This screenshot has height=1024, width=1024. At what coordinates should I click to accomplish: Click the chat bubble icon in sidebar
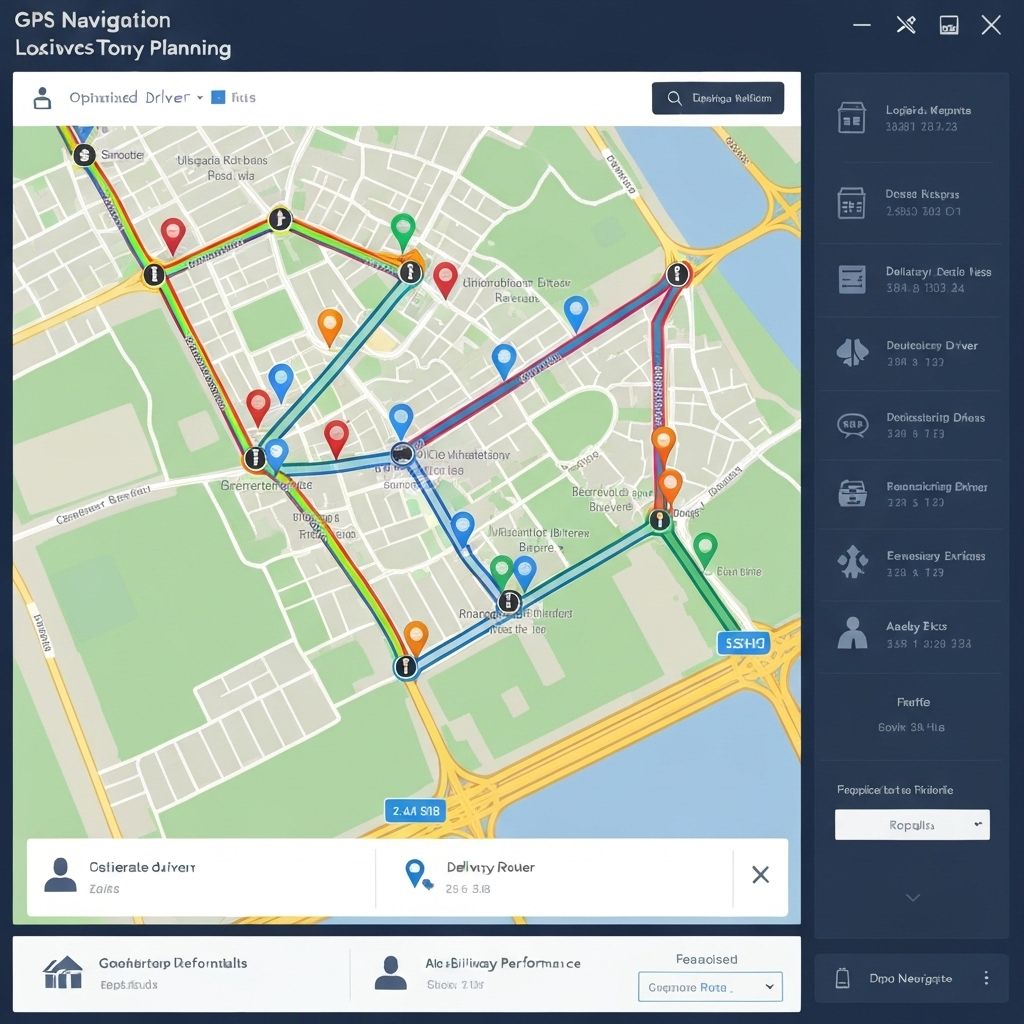pos(851,426)
